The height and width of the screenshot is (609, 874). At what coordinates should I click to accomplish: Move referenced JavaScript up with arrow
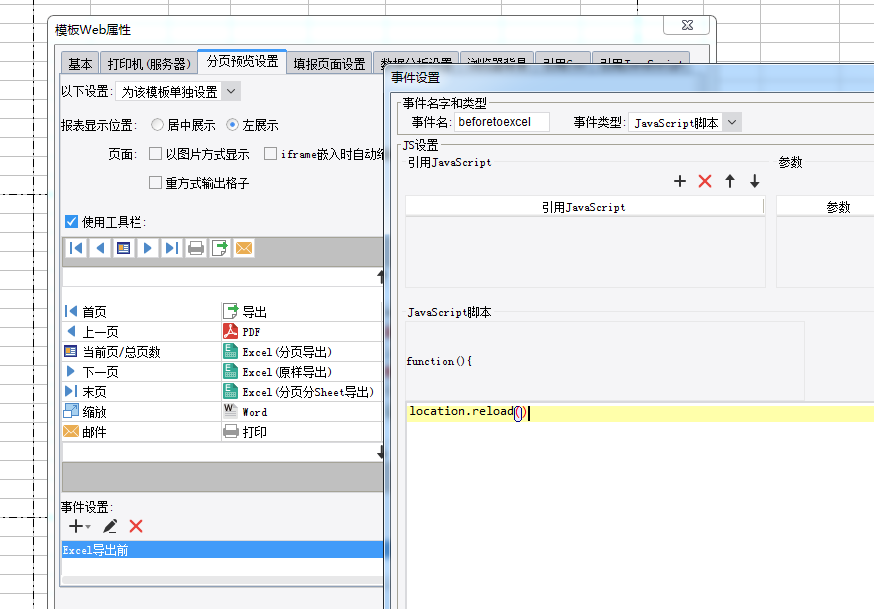(730, 181)
